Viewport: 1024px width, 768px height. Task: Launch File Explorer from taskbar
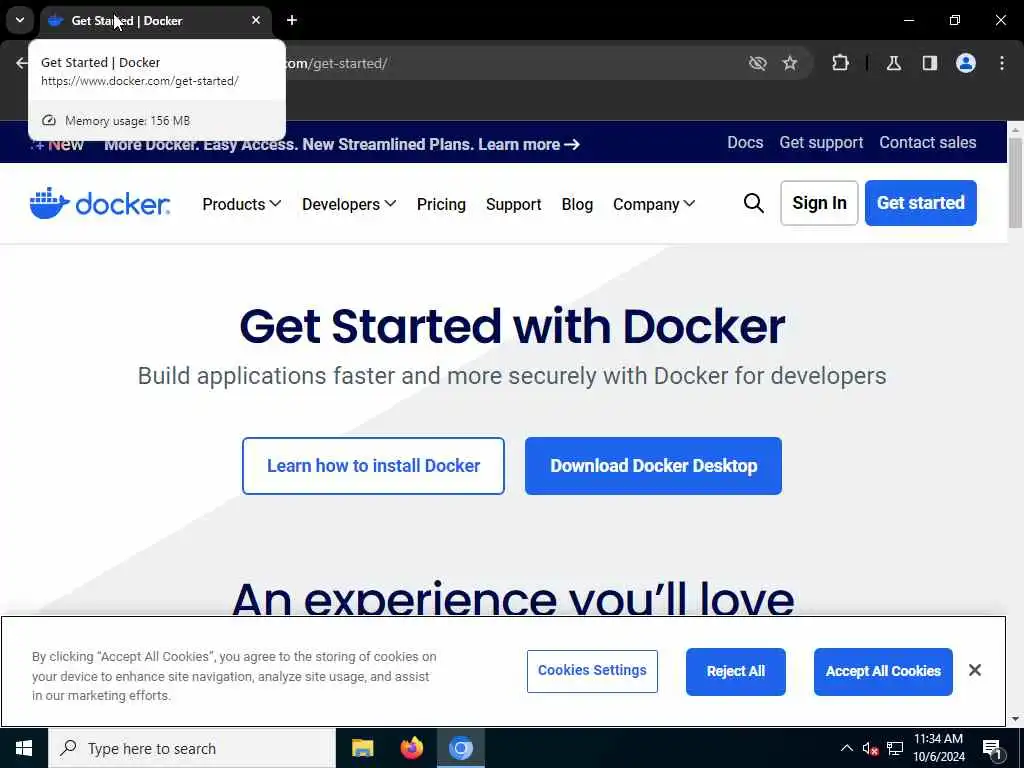click(362, 748)
